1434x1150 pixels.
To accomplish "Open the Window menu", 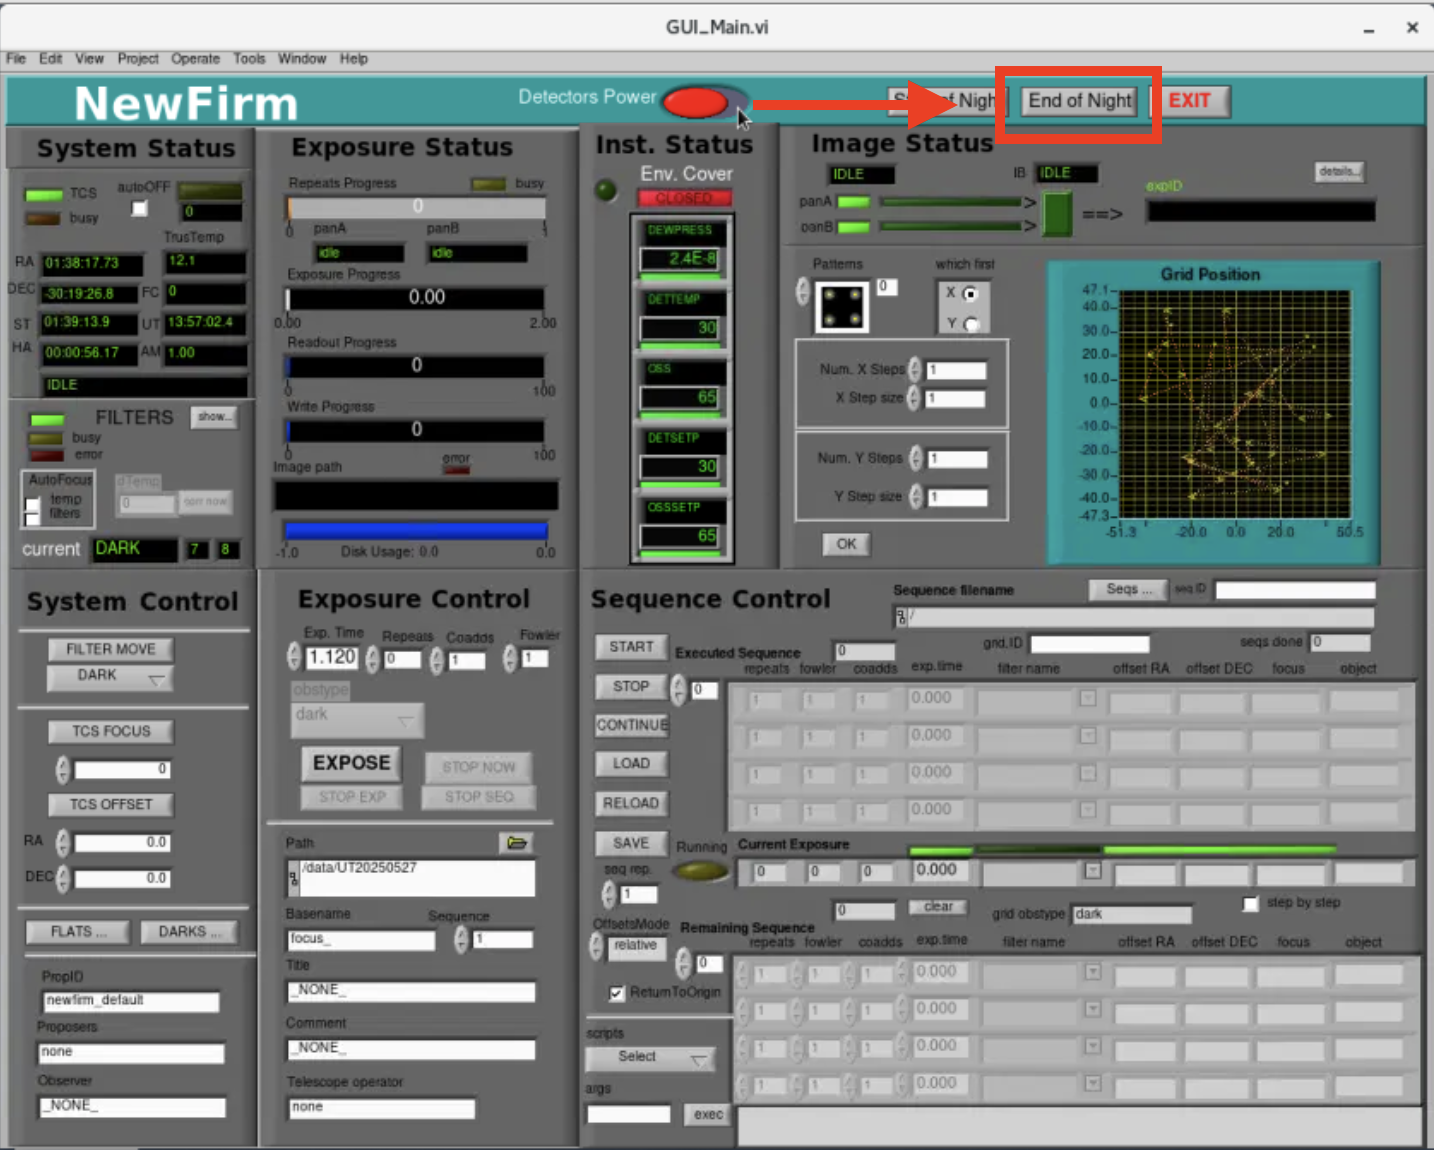I will click(302, 59).
